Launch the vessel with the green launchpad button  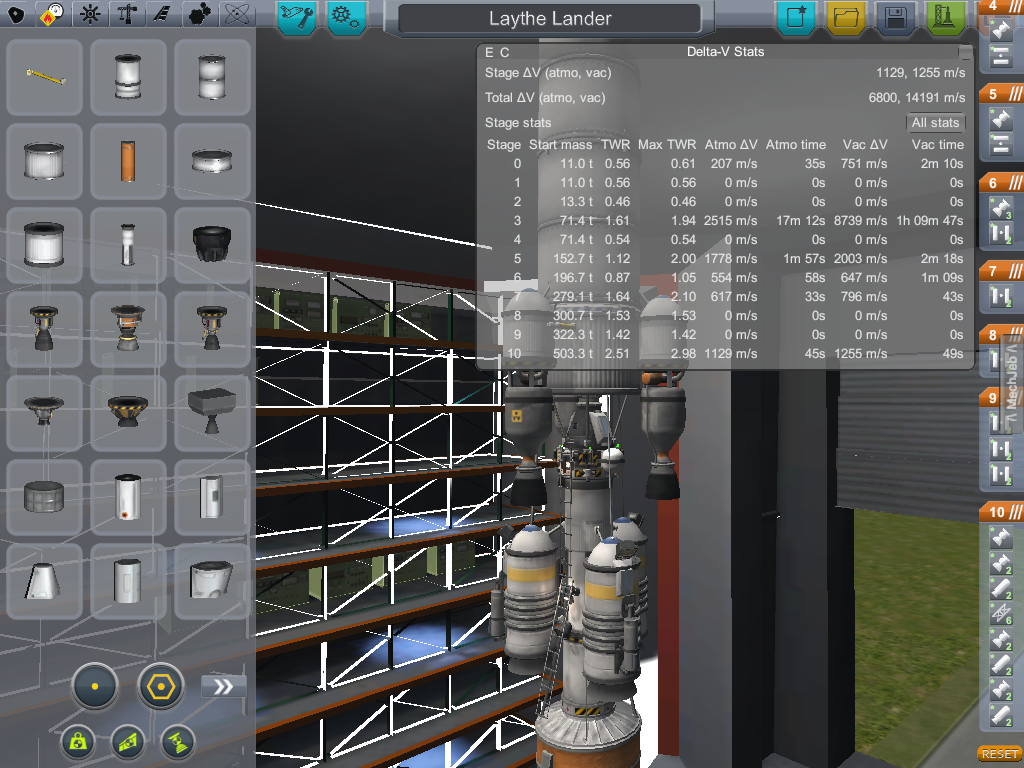tap(944, 16)
